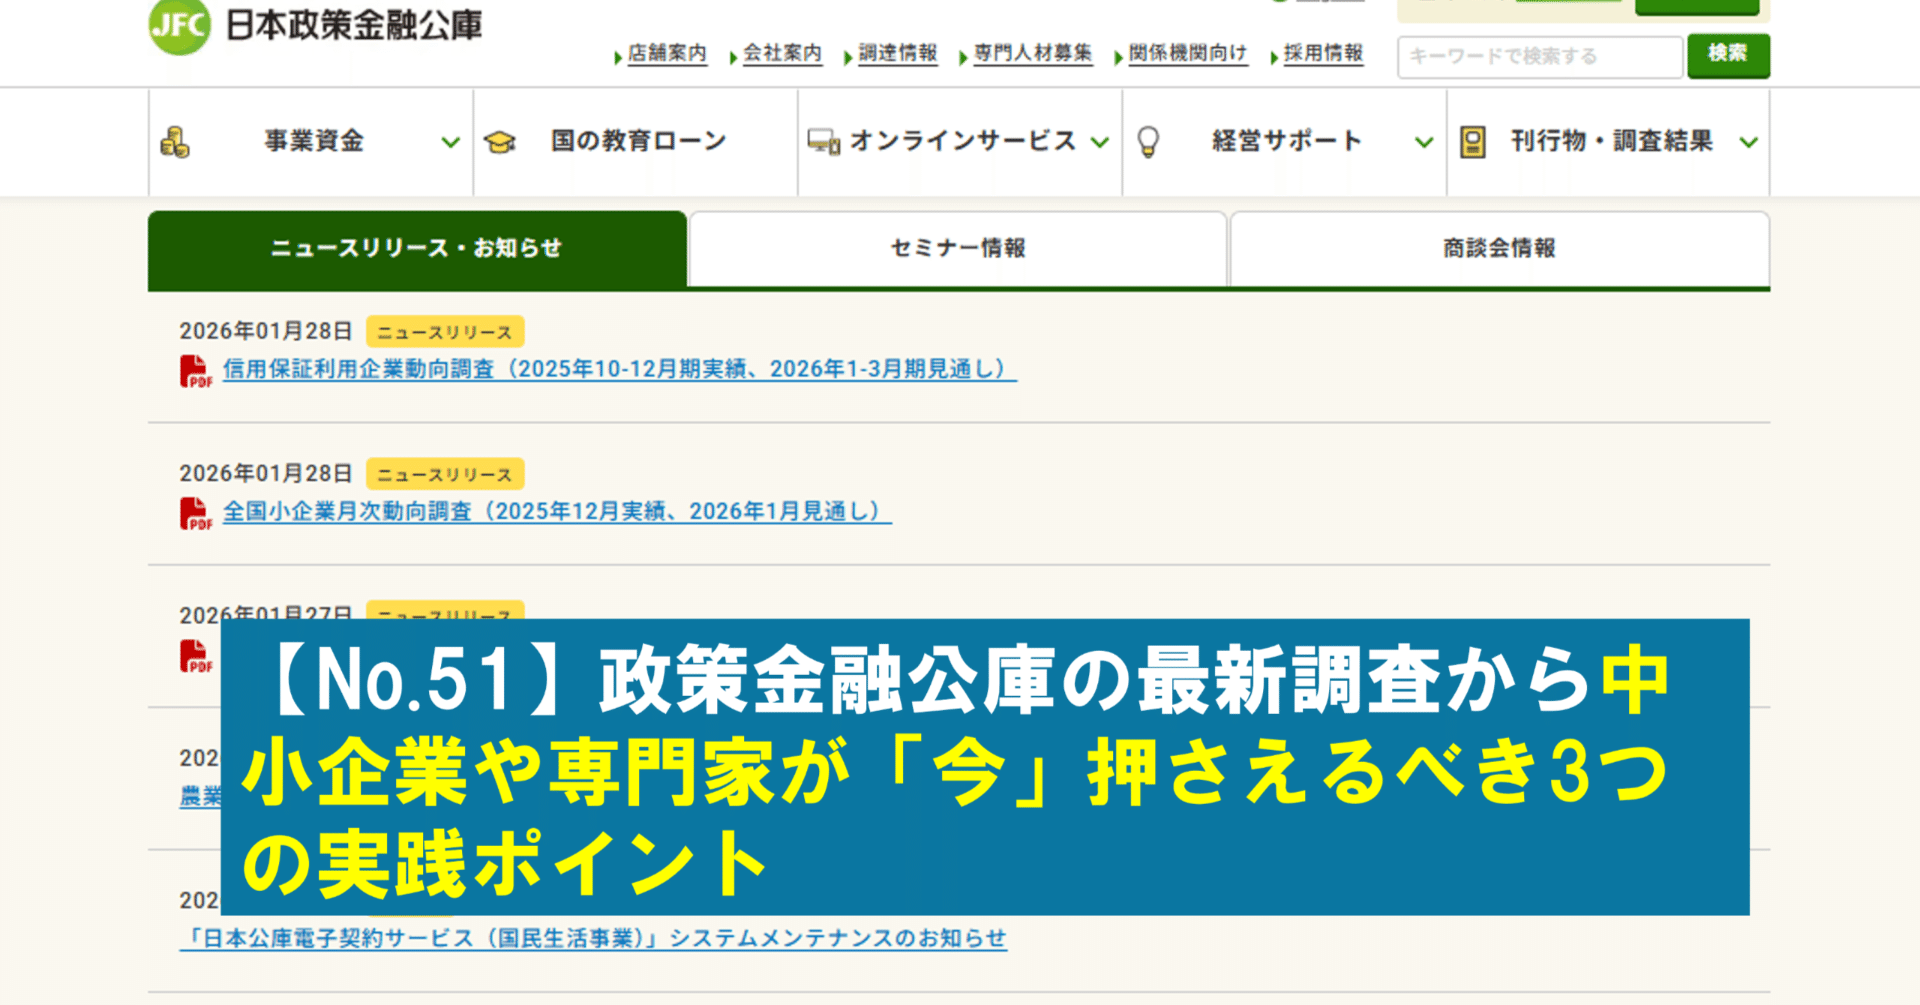Click the graduation cap icon beside 国の教育ローン
The height and width of the screenshot is (1005, 1920).
501,142
